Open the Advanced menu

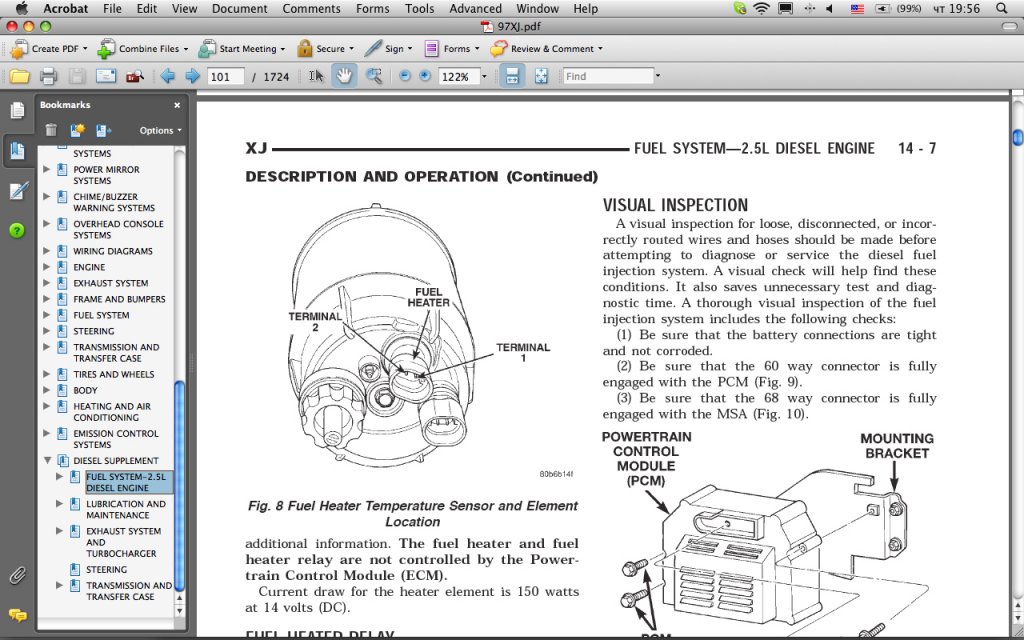click(475, 8)
